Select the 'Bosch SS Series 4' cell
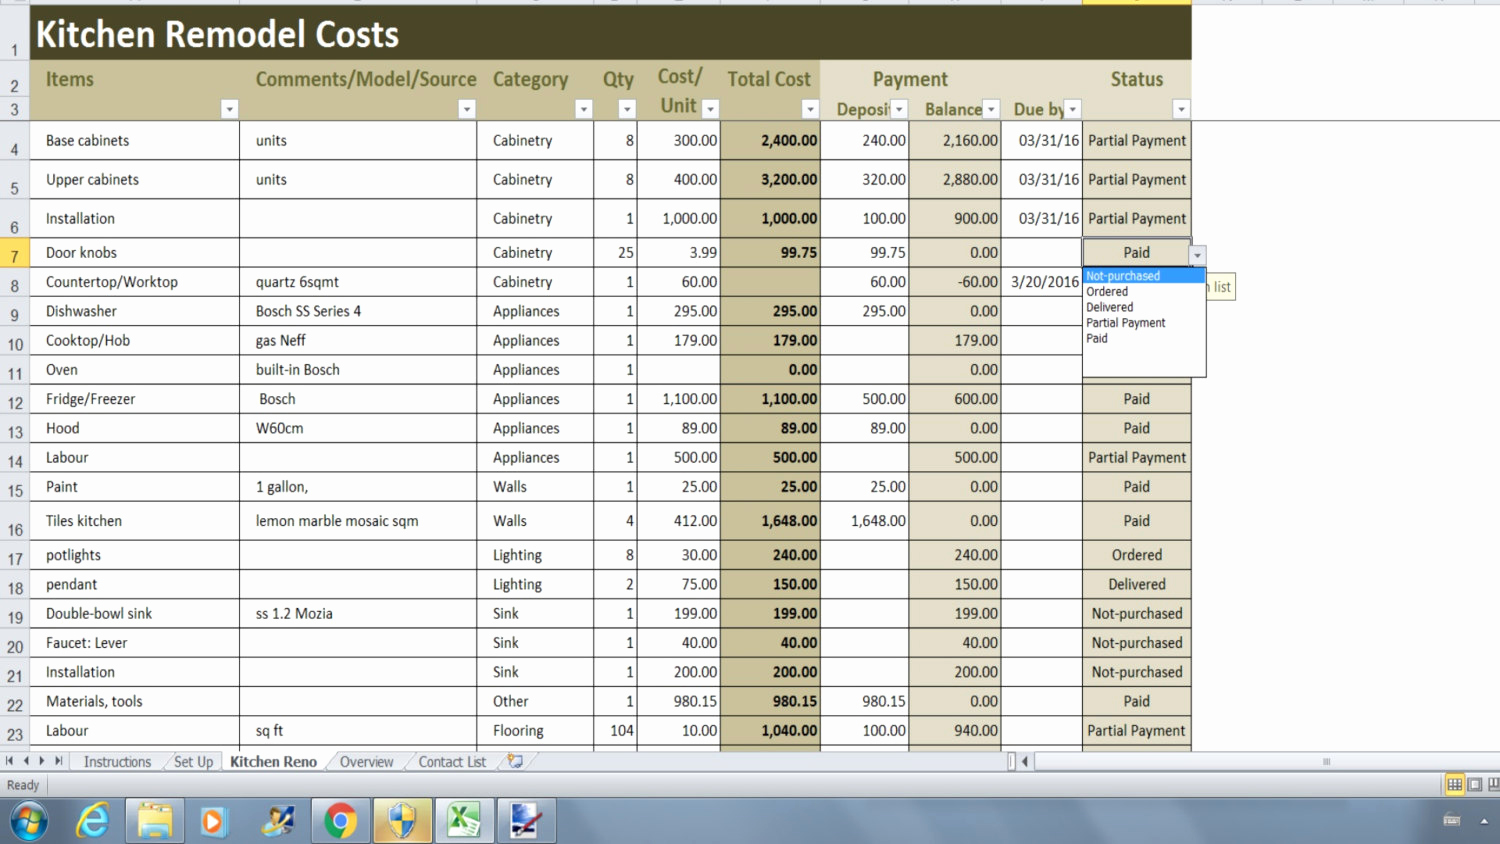The height and width of the screenshot is (844, 1500). [358, 311]
